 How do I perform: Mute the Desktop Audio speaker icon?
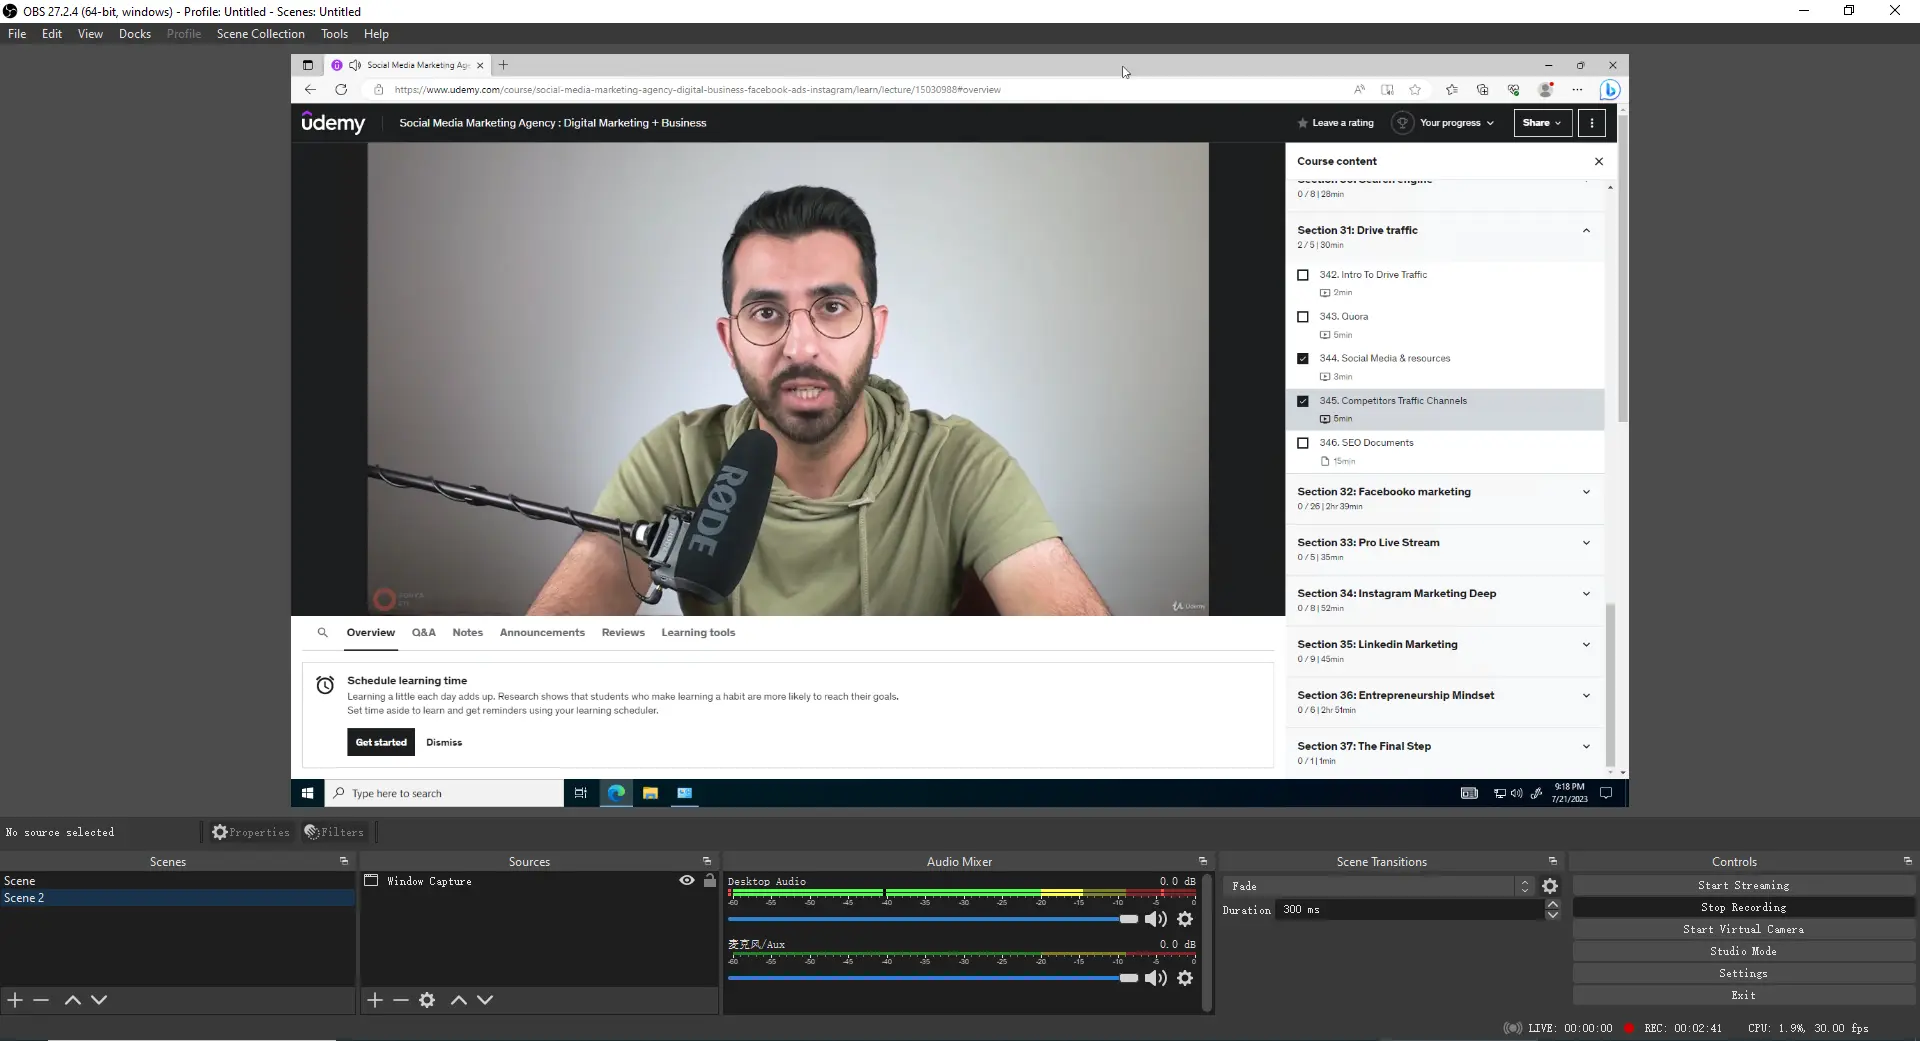(1155, 919)
